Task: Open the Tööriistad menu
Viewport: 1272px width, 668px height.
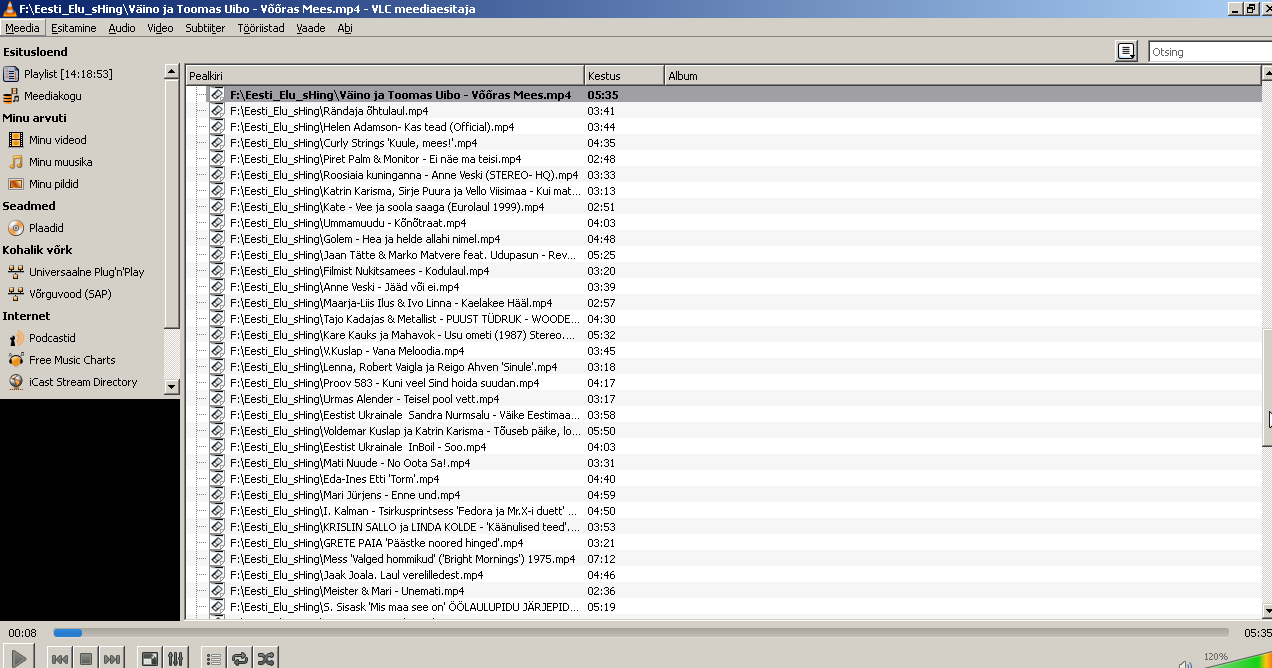Action: [x=261, y=28]
